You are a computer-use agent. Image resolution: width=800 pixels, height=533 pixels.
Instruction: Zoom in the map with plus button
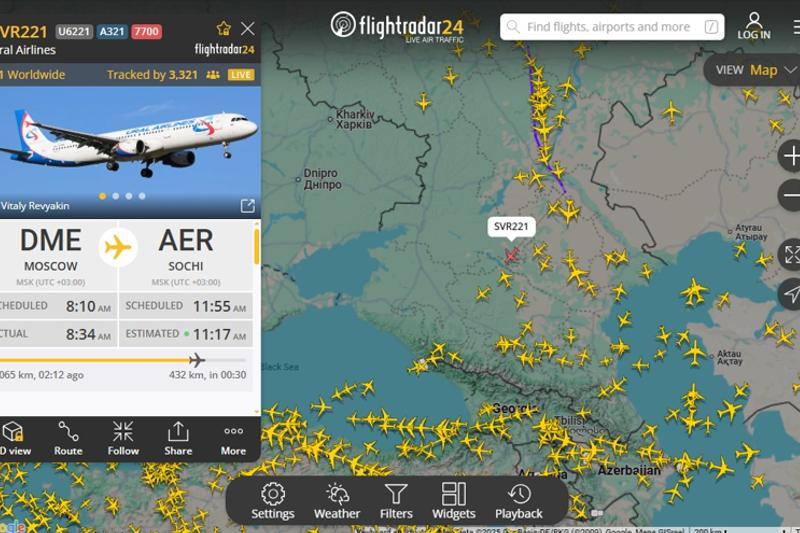791,156
